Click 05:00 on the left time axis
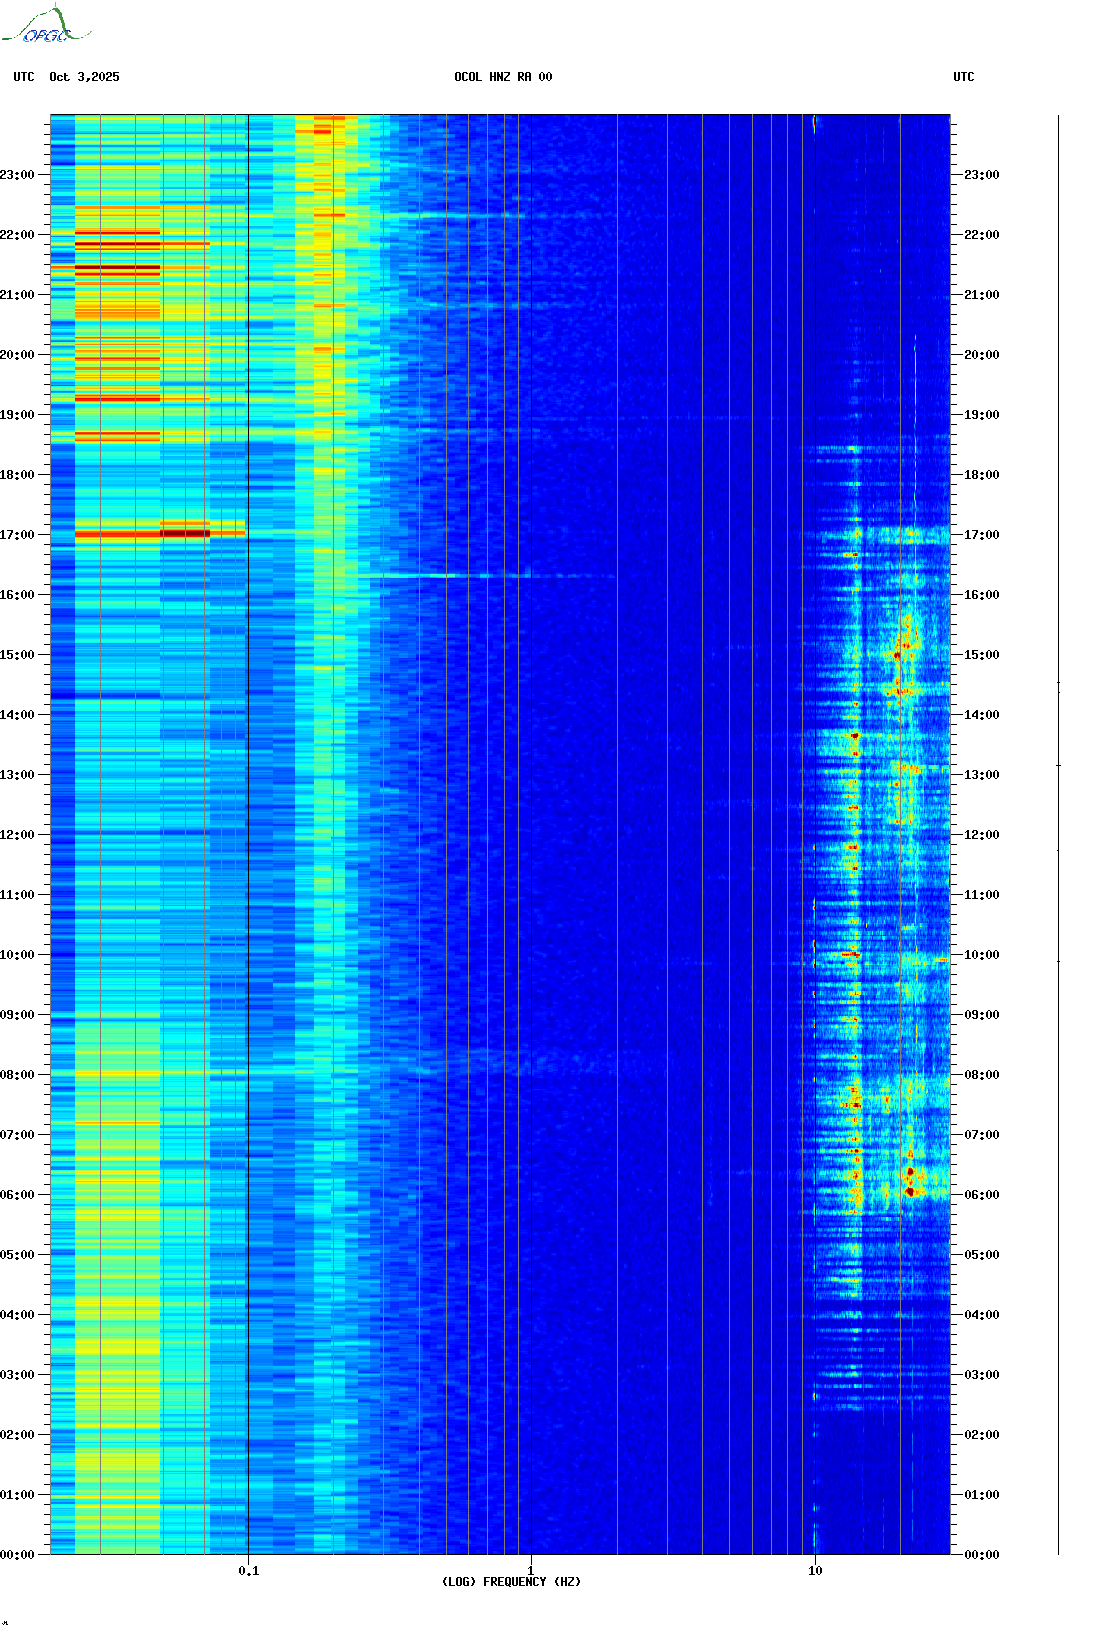The height and width of the screenshot is (1634, 1102). click(17, 1255)
